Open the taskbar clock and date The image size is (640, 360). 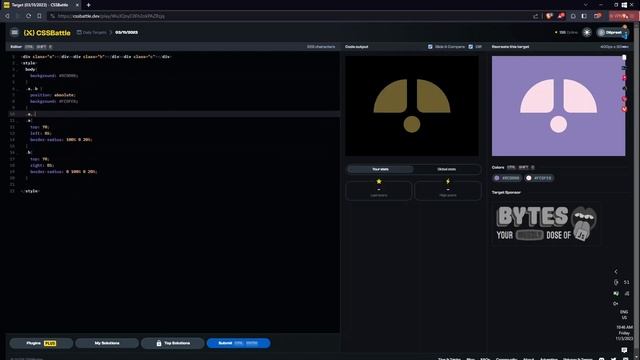(x=624, y=333)
